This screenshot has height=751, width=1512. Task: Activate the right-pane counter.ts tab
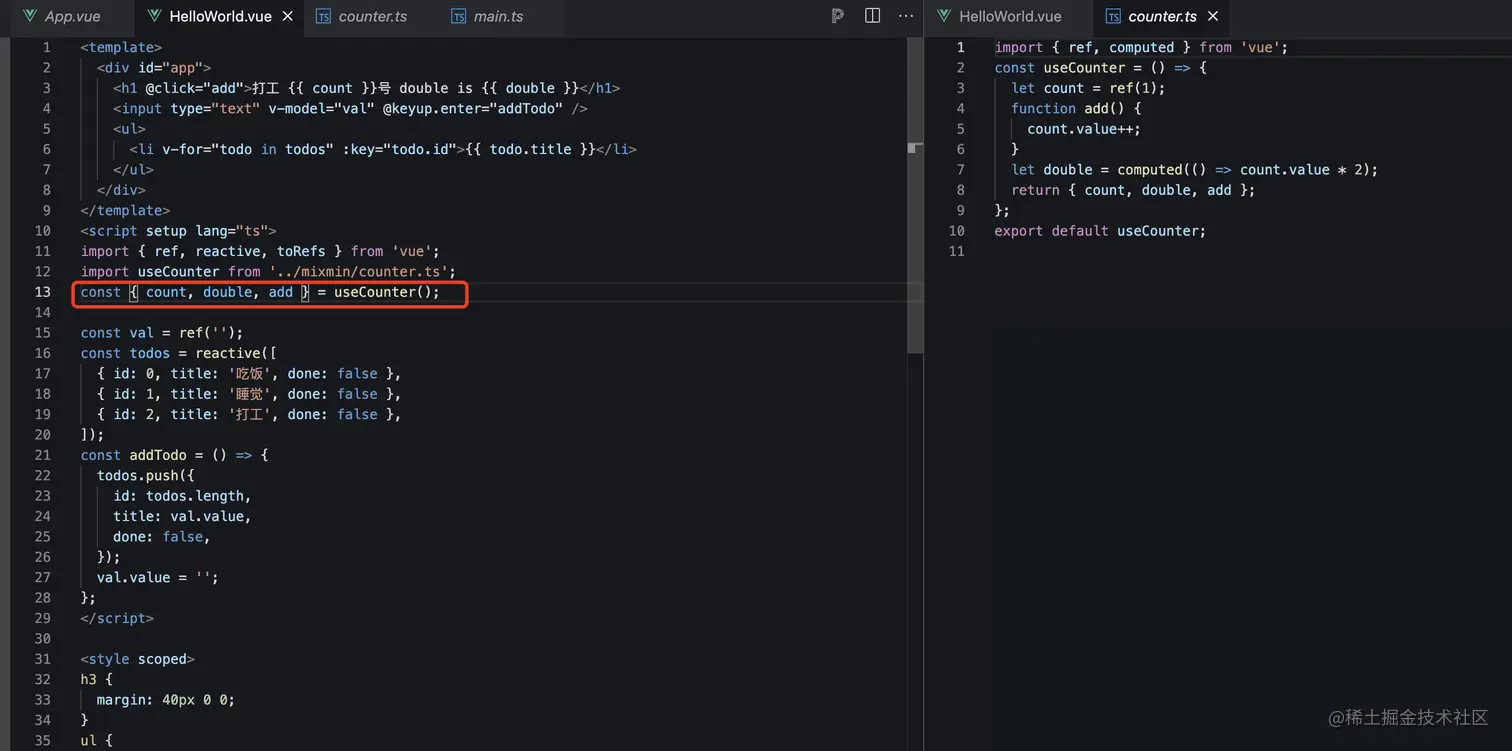point(1162,17)
